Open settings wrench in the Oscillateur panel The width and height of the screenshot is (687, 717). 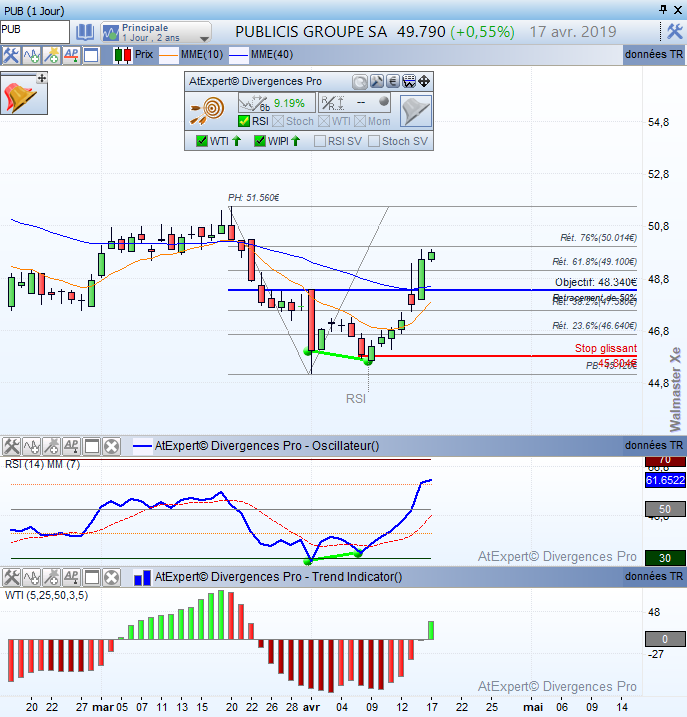(11, 446)
